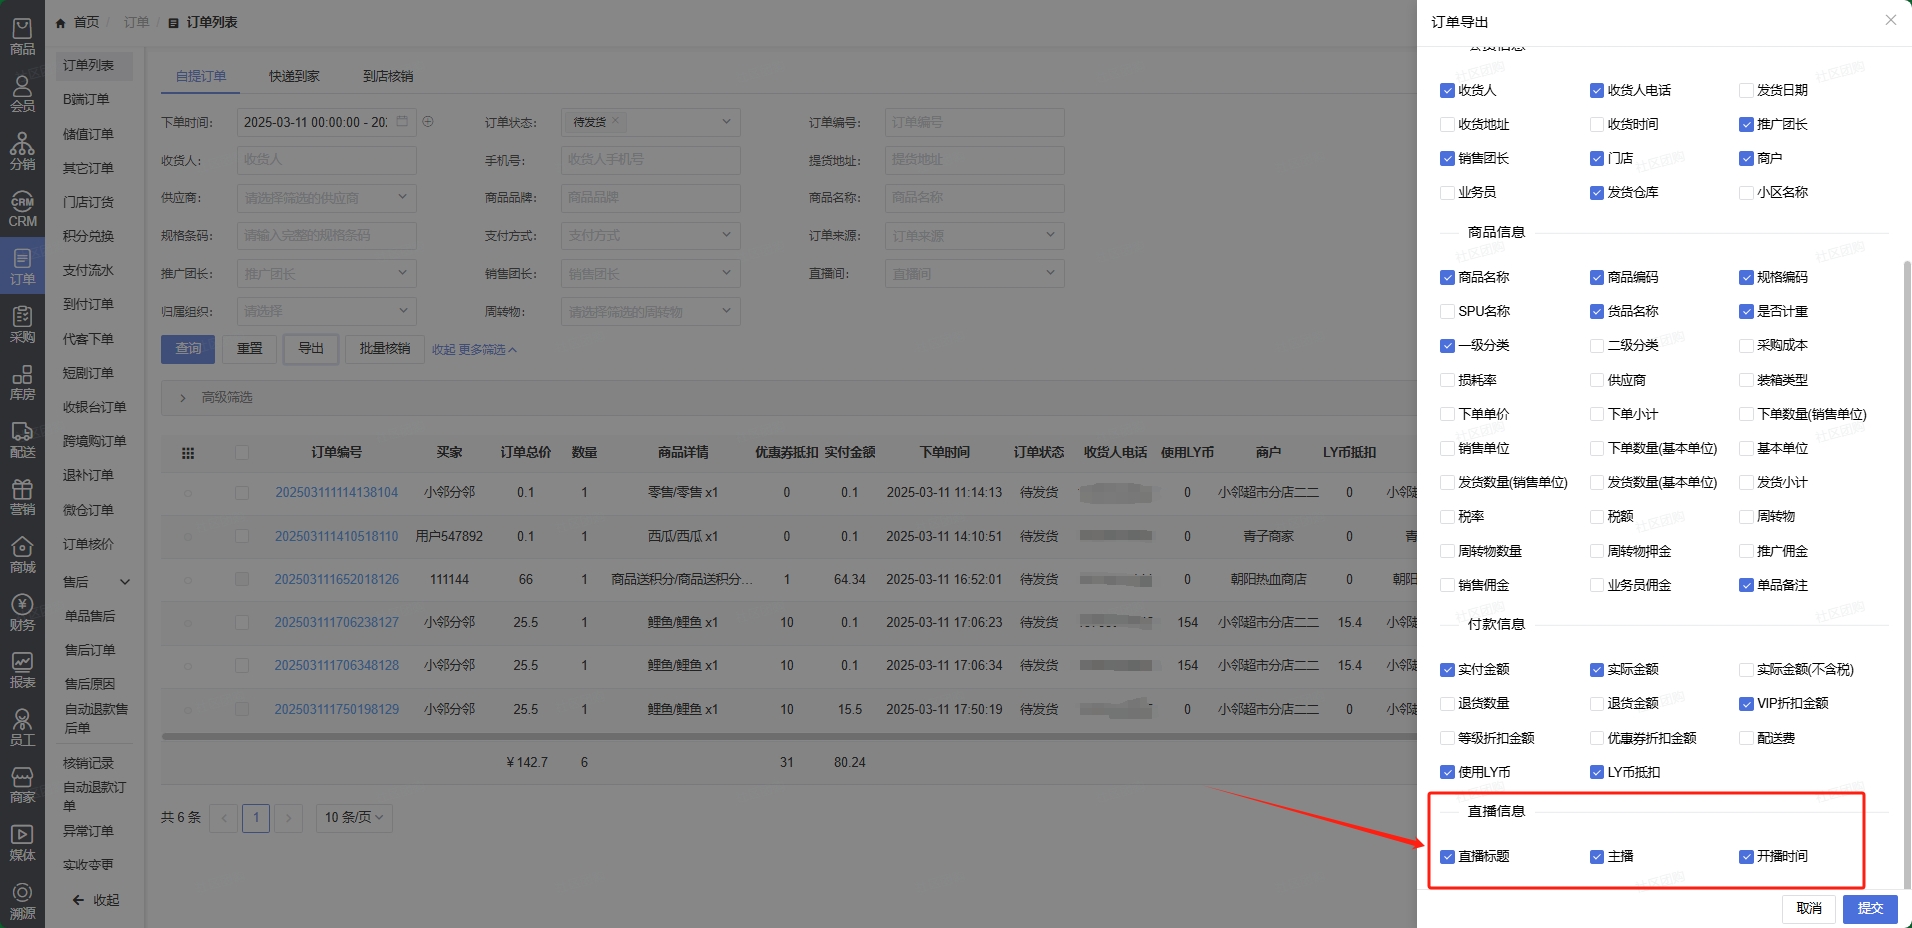
Task: Expand the 售后 sidebar group
Action: (96, 582)
